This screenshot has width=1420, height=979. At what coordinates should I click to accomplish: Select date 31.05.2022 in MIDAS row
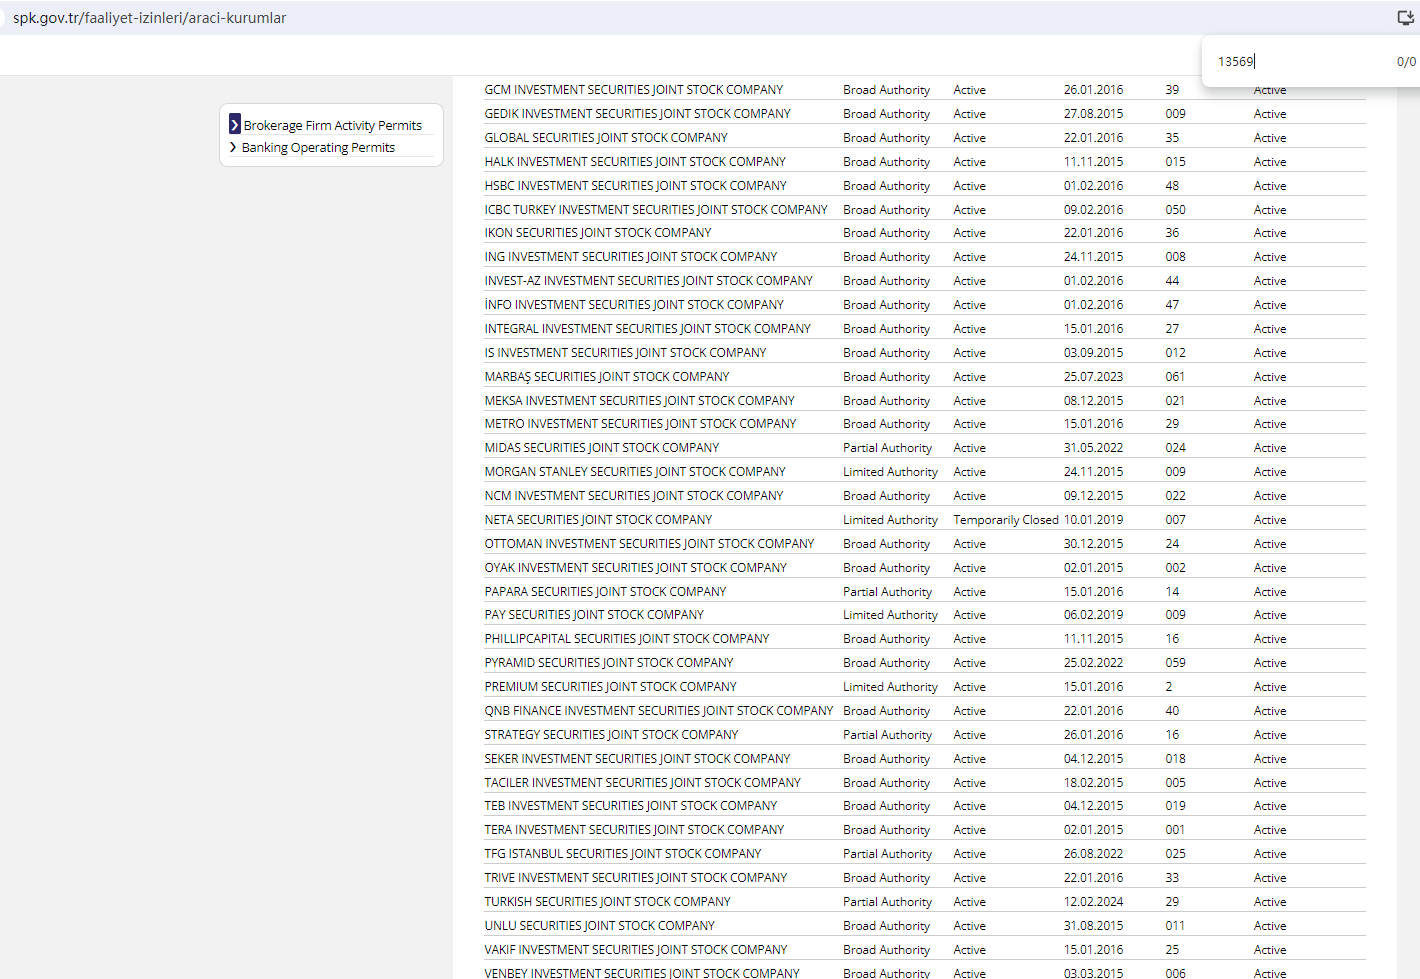point(1093,448)
